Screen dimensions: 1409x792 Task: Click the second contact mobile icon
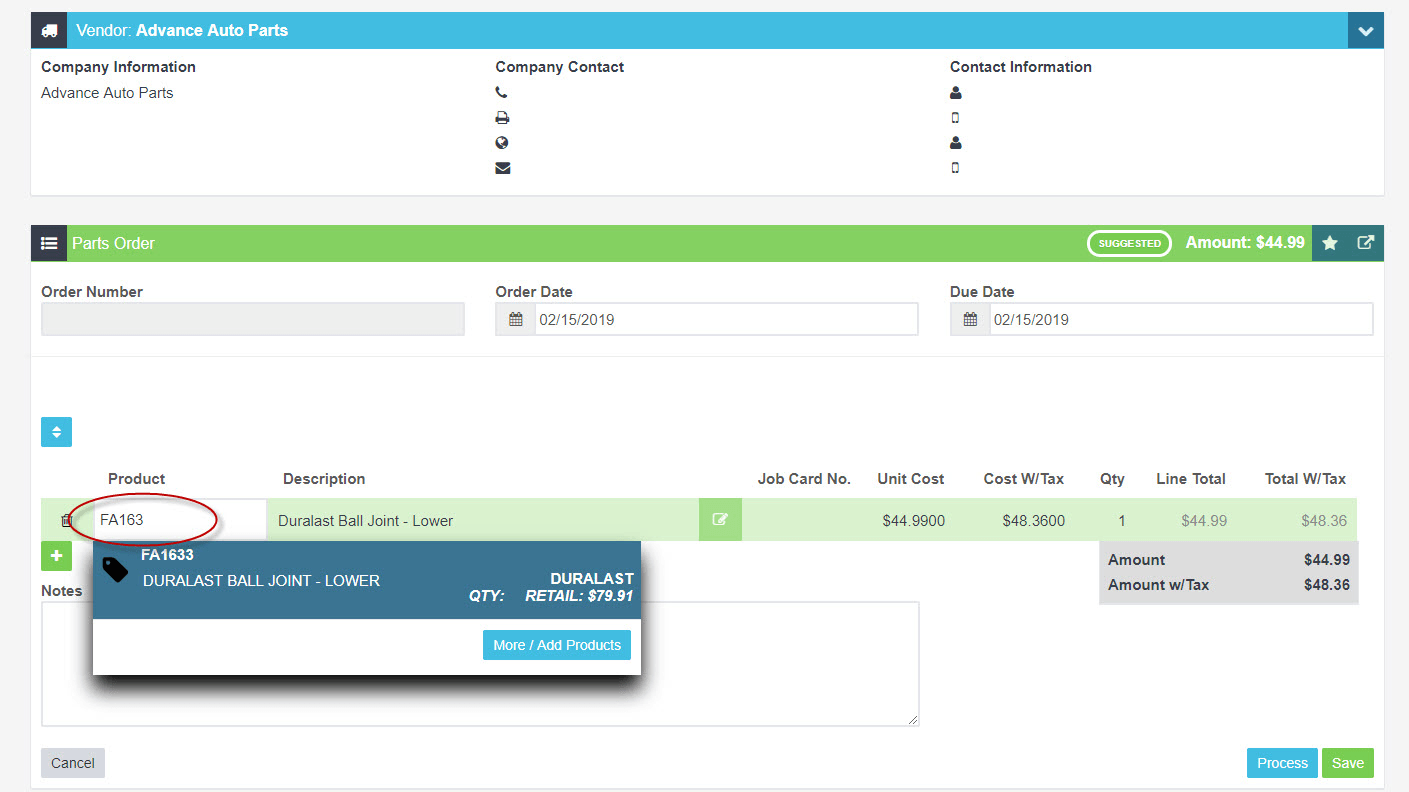955,168
